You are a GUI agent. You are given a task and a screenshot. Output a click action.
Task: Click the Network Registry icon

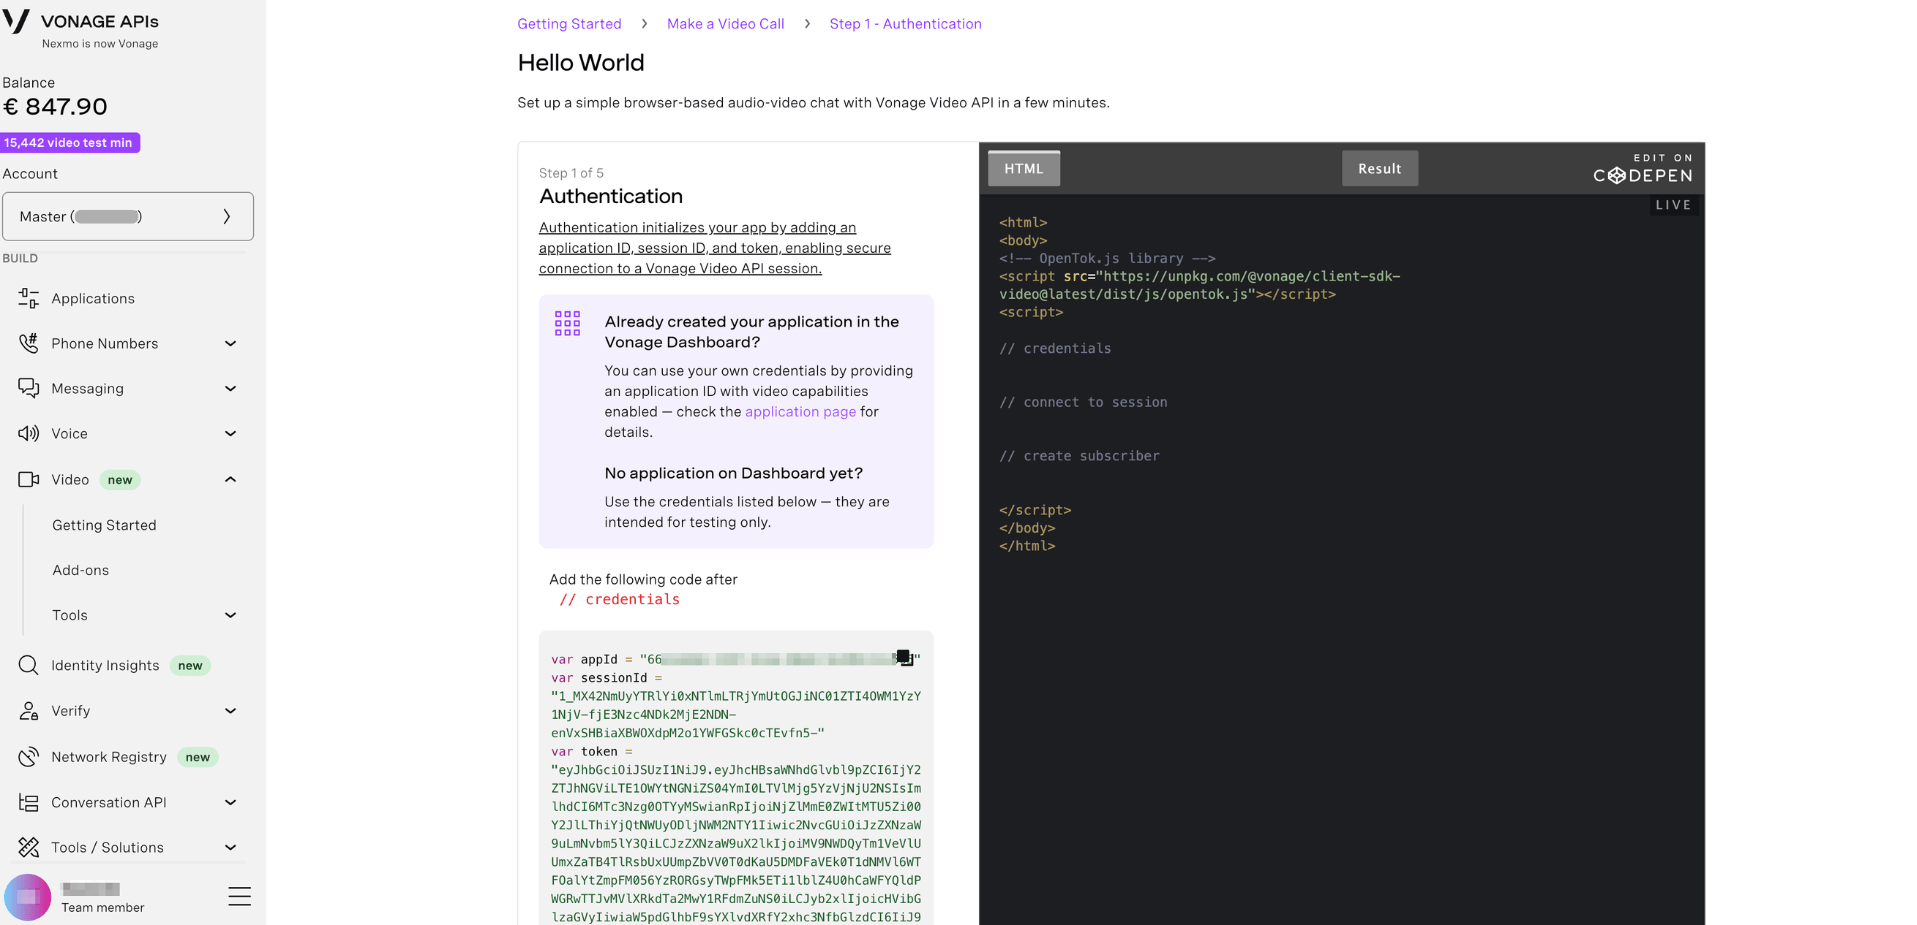point(29,757)
